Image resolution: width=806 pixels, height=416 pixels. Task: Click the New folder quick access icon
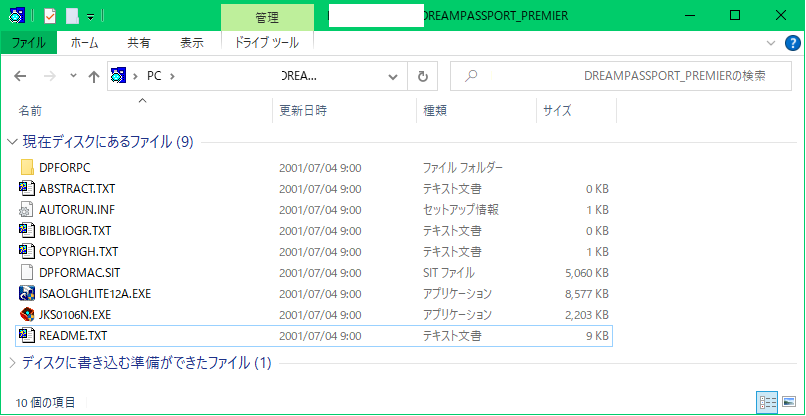[72, 16]
